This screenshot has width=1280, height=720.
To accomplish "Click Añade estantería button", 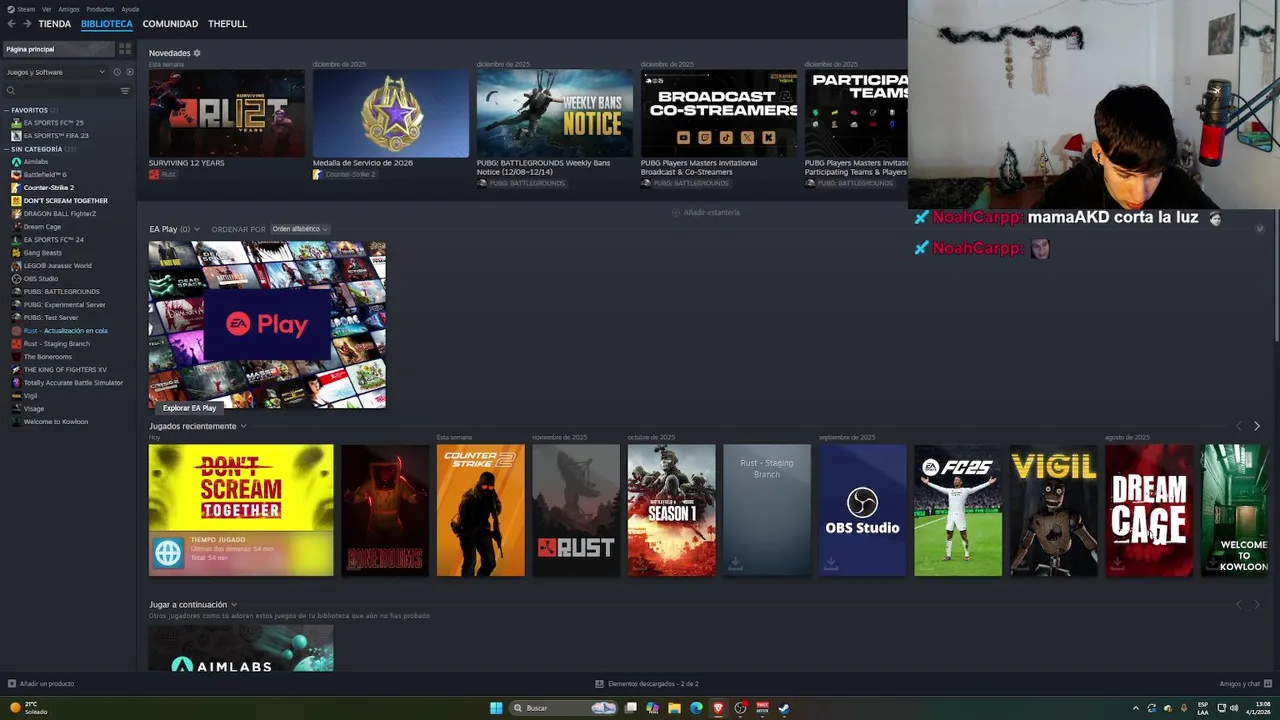I will click(x=706, y=212).
